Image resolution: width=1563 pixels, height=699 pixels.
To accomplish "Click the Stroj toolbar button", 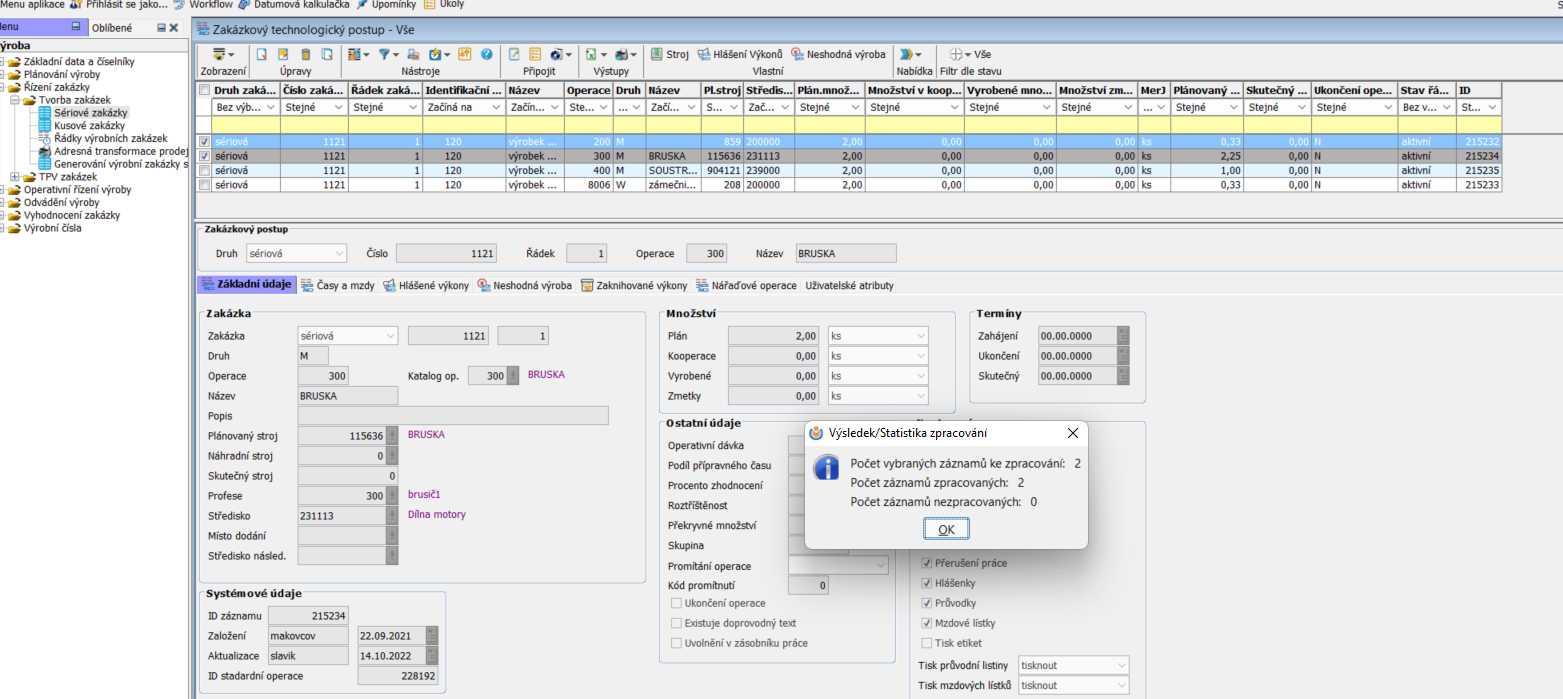I will [670, 54].
